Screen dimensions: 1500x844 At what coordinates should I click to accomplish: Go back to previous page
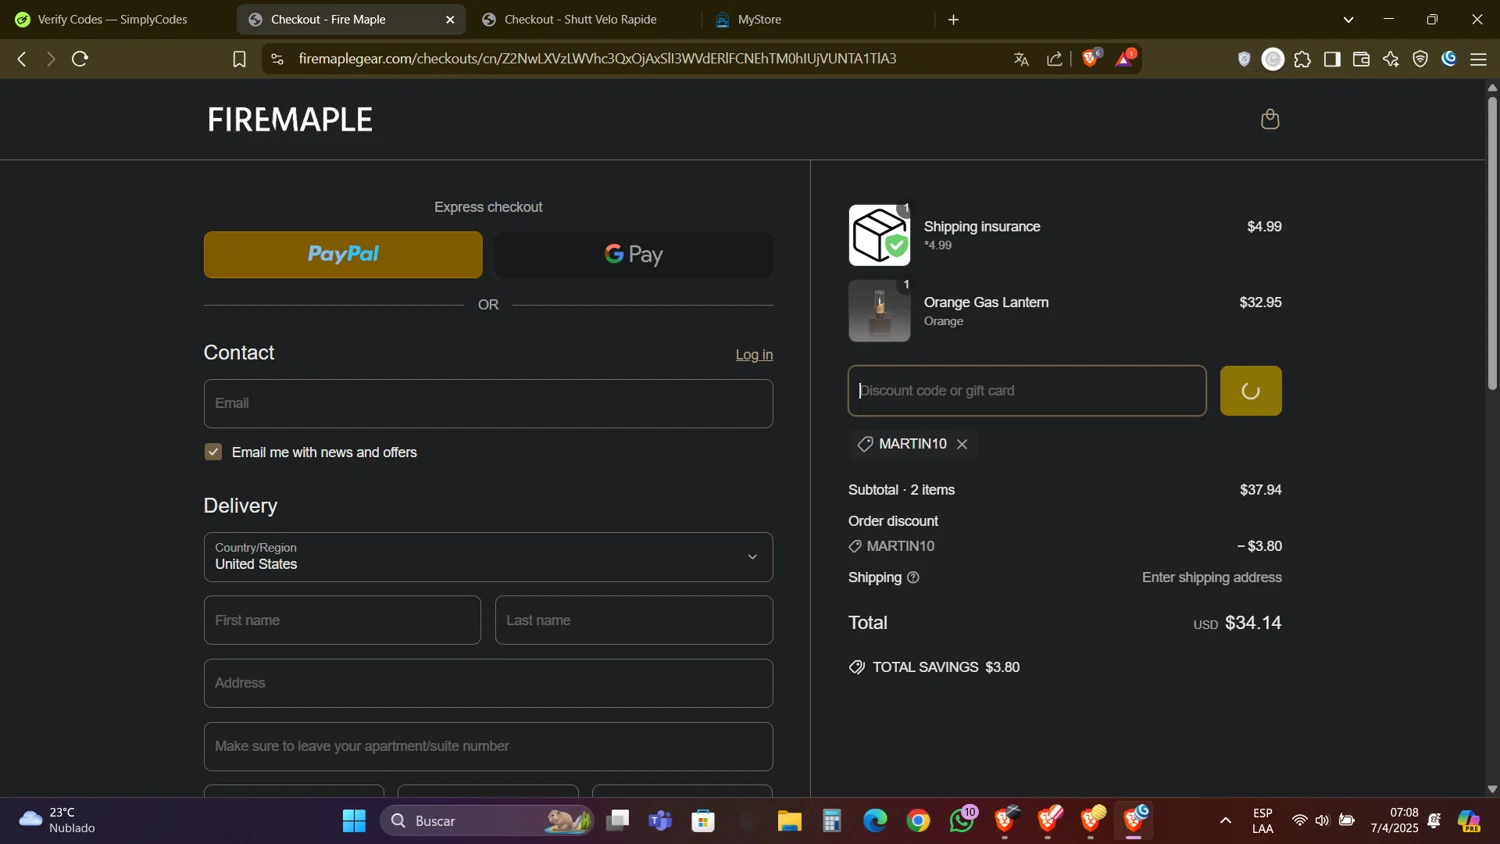(22, 59)
